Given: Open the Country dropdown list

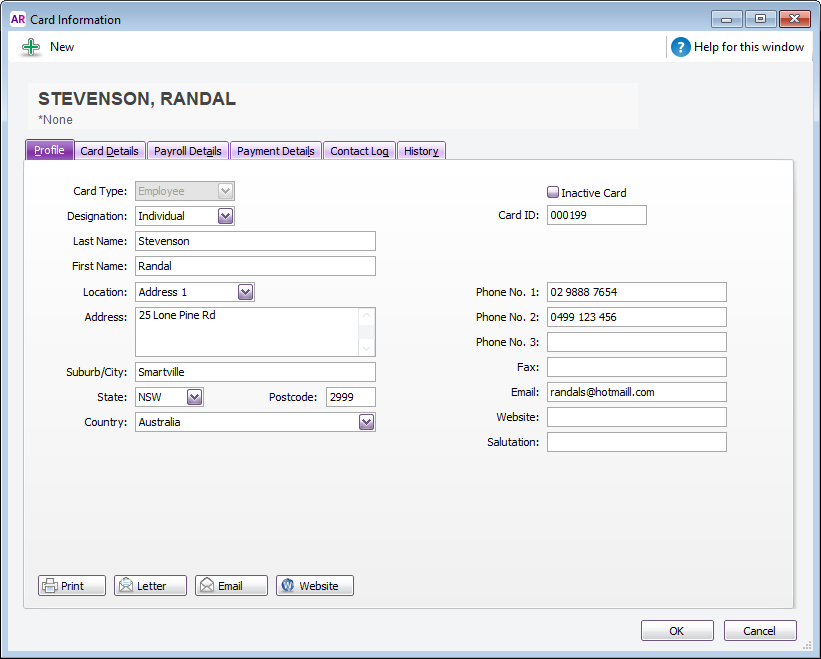Looking at the screenshot, I should coord(366,422).
